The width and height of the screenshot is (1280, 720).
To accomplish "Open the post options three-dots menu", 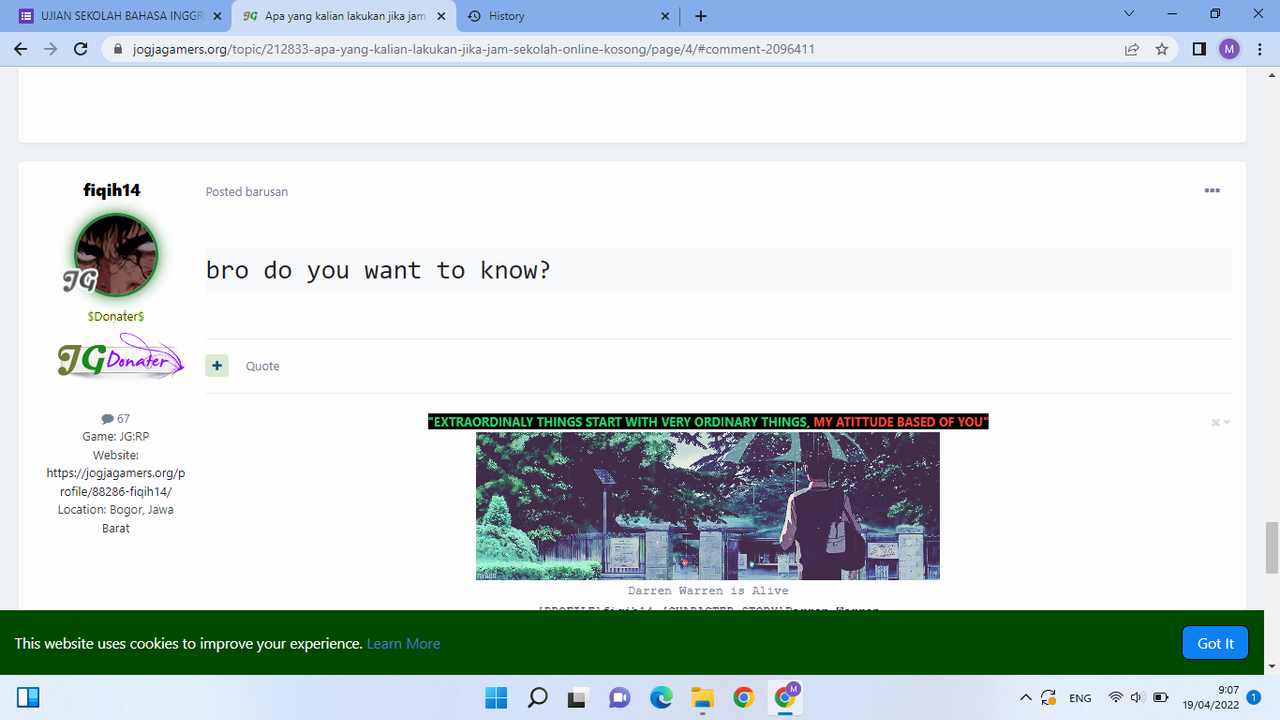I will (x=1212, y=191).
